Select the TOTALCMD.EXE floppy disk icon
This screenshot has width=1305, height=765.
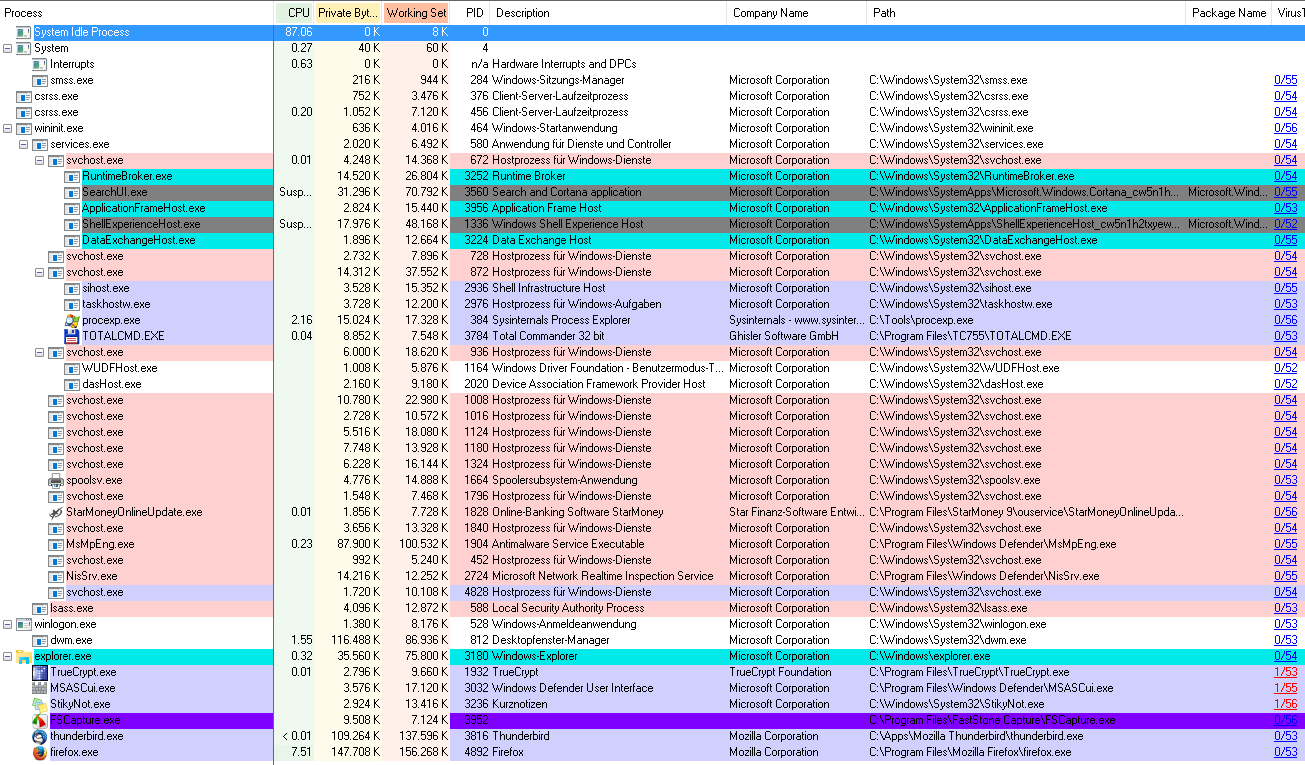[72, 336]
